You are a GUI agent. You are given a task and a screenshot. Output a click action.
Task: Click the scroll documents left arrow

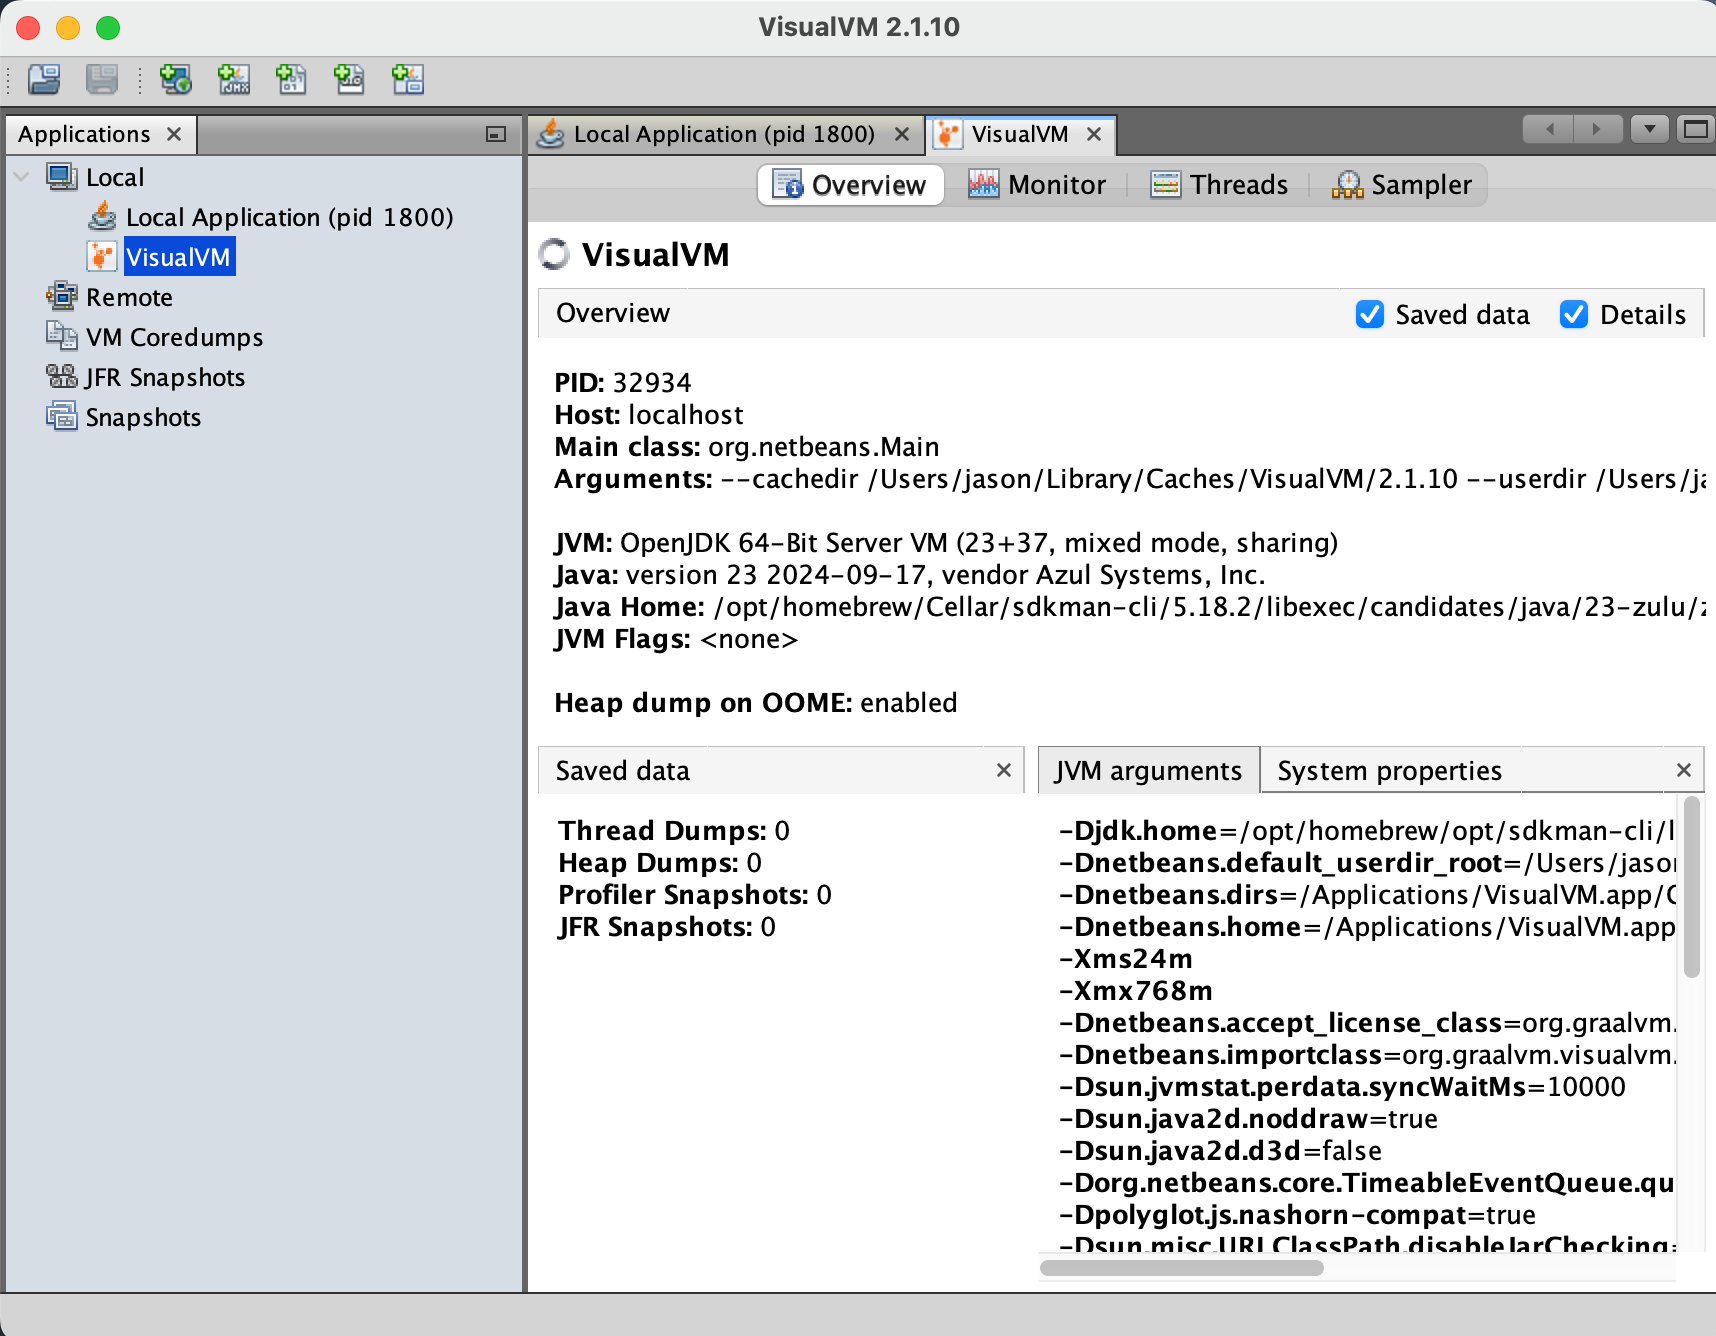[1548, 129]
